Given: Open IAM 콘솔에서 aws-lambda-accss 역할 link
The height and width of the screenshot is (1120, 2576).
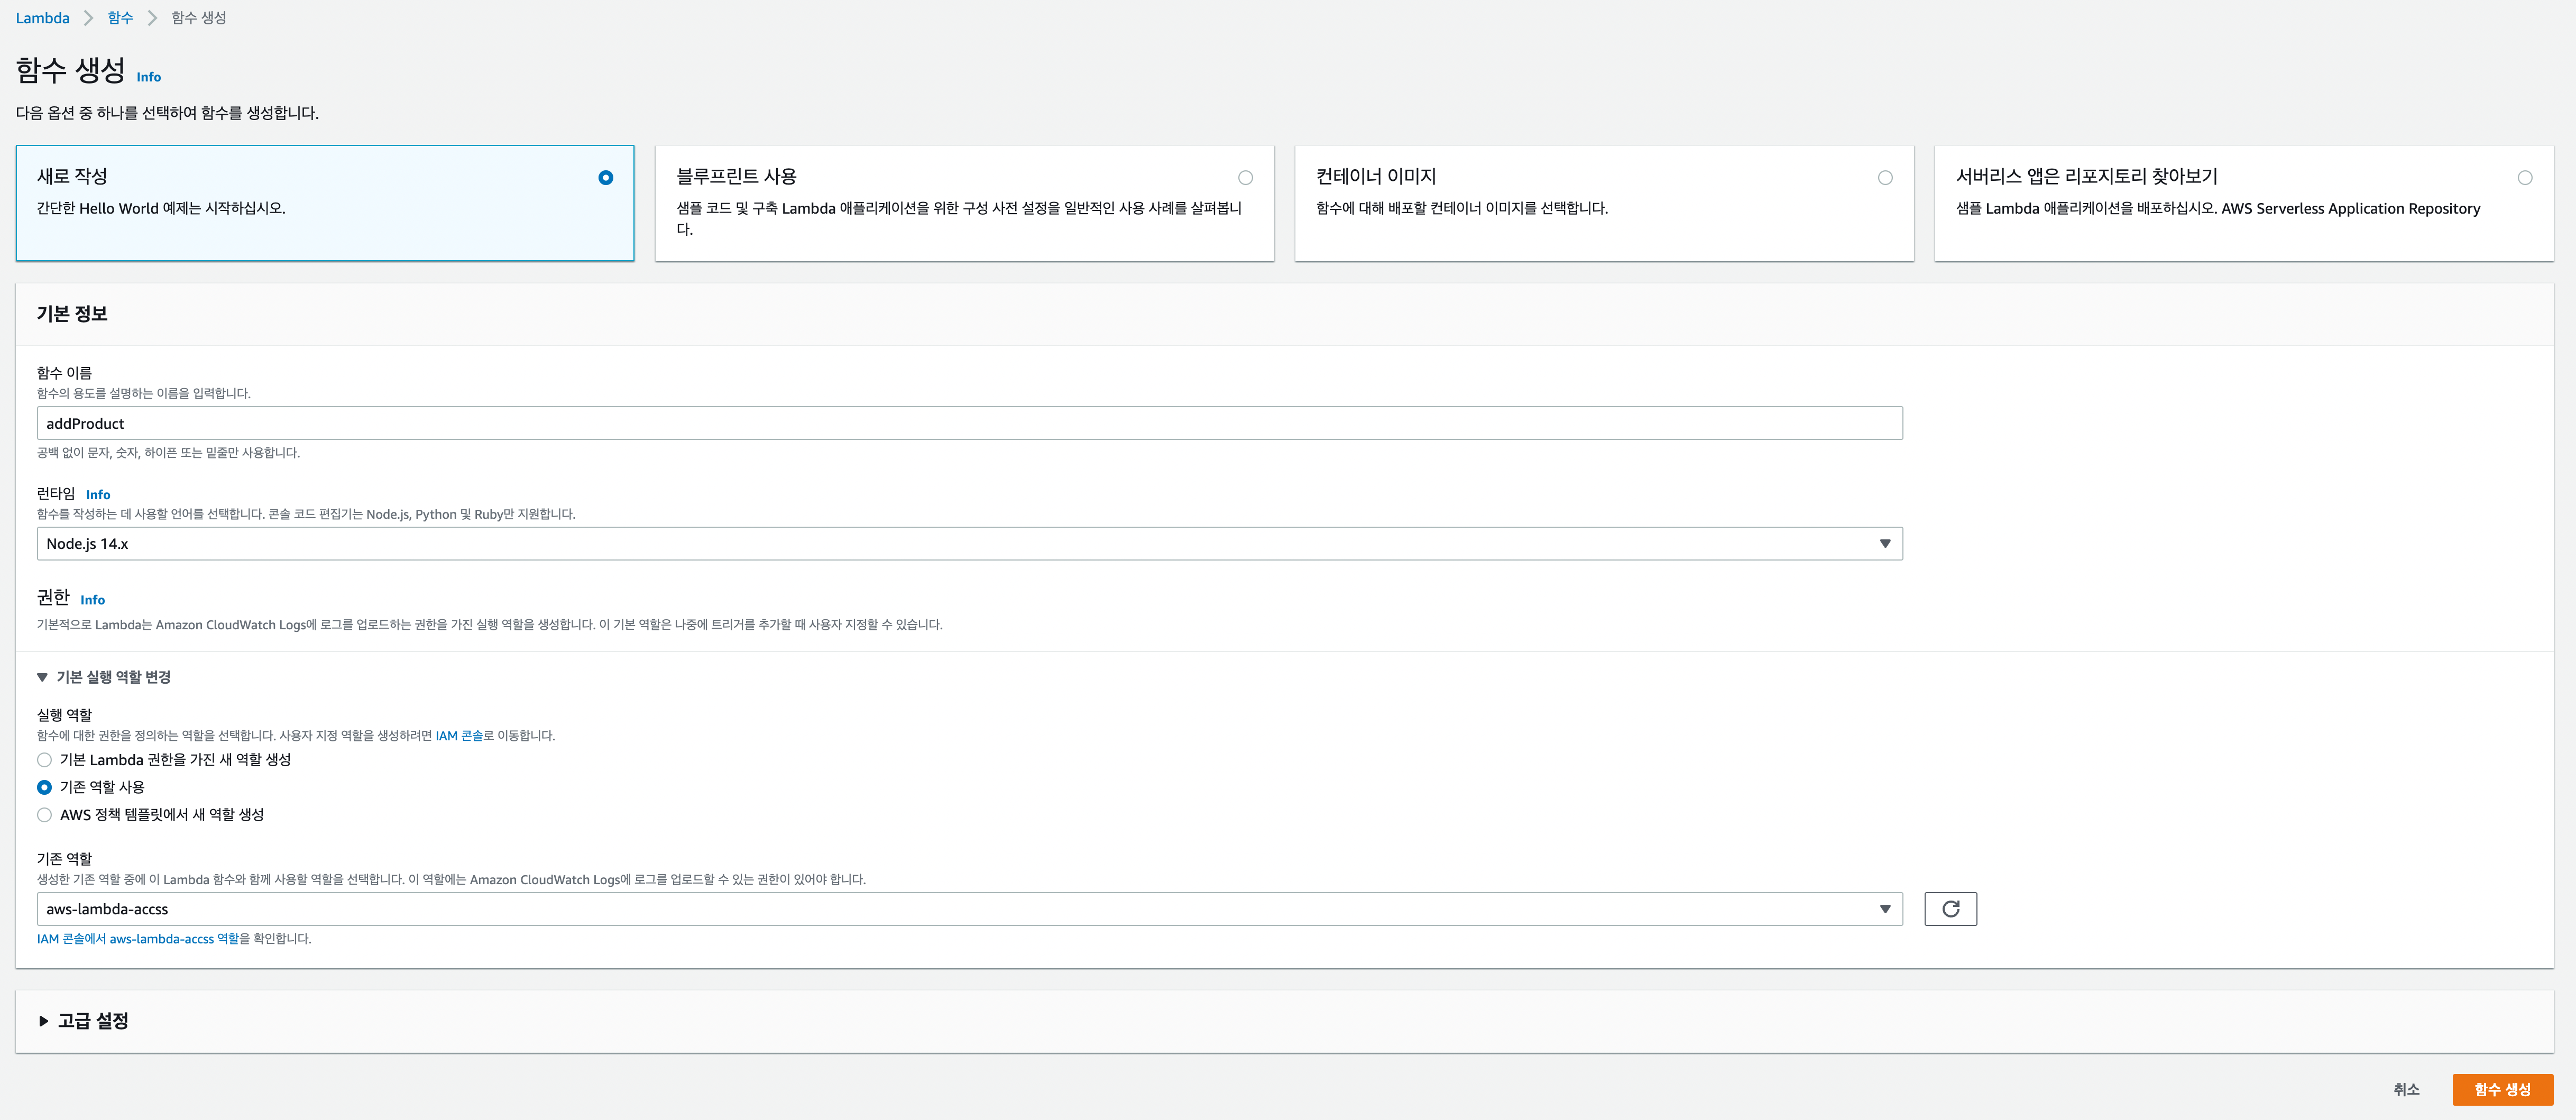Looking at the screenshot, I should [137, 939].
